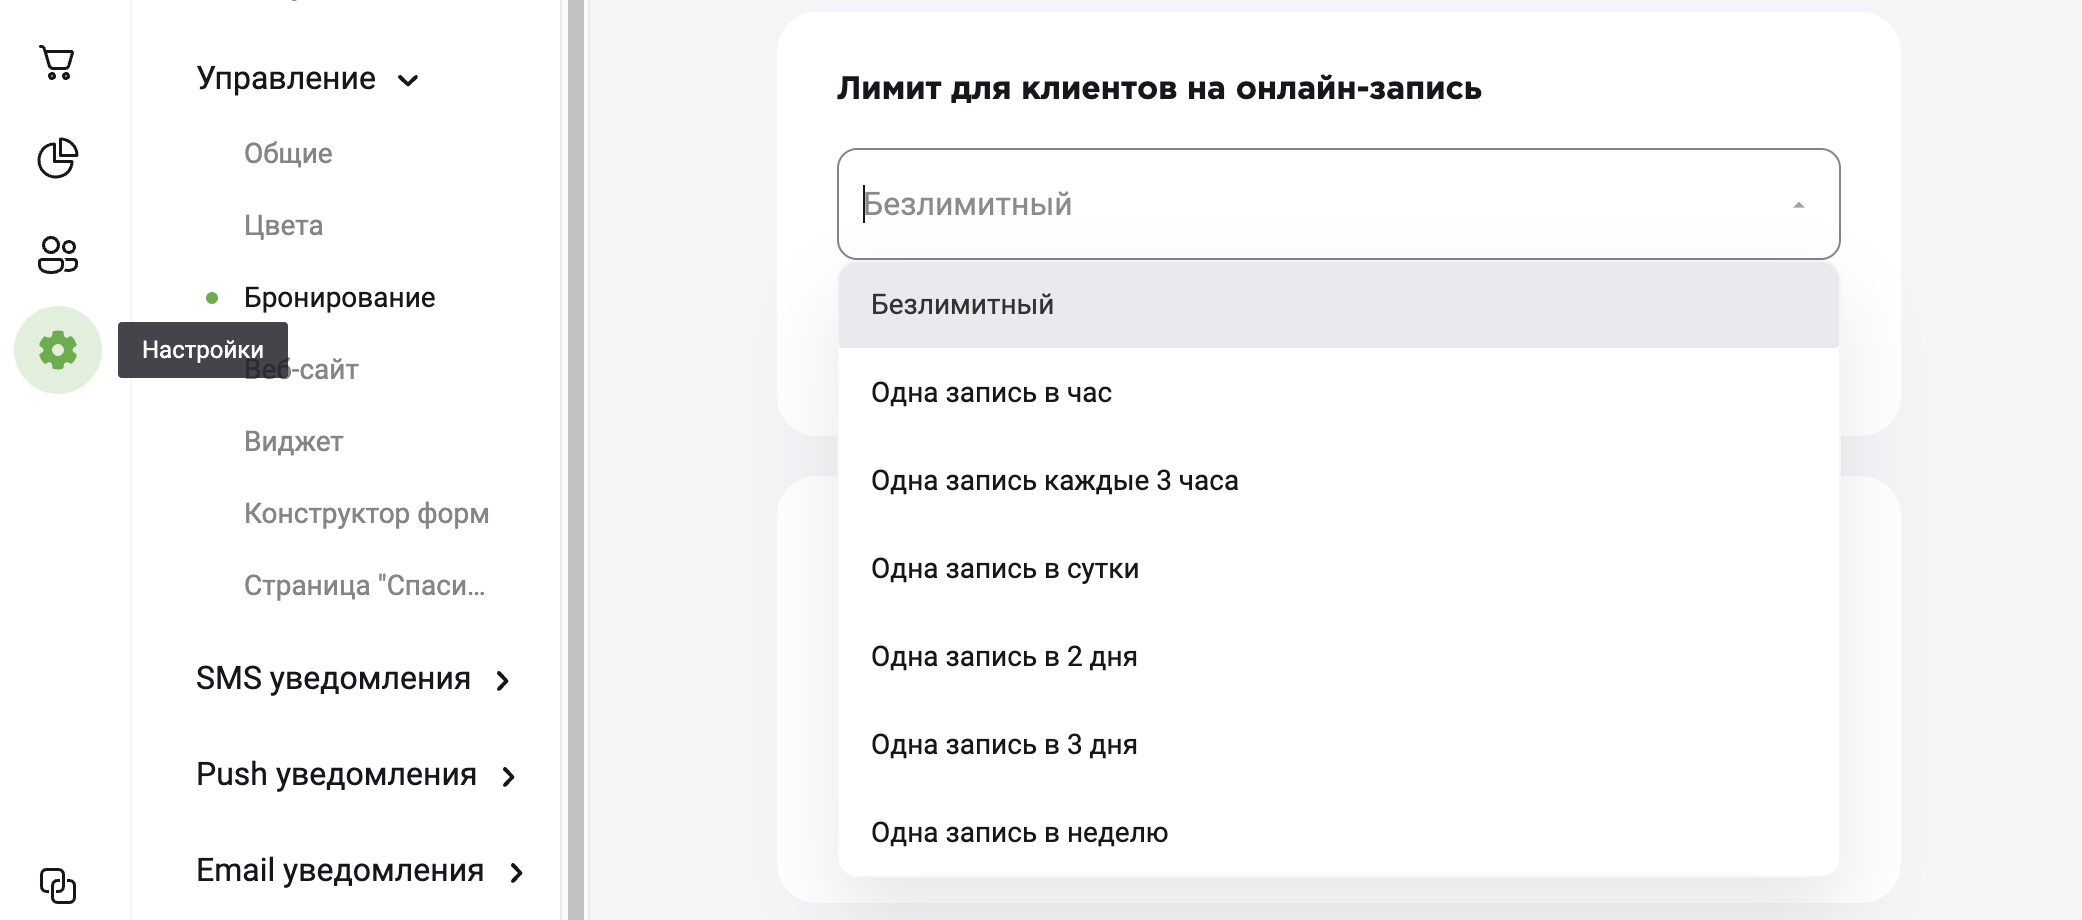
Task: Collapse the Управление section chevron
Action: coord(408,80)
